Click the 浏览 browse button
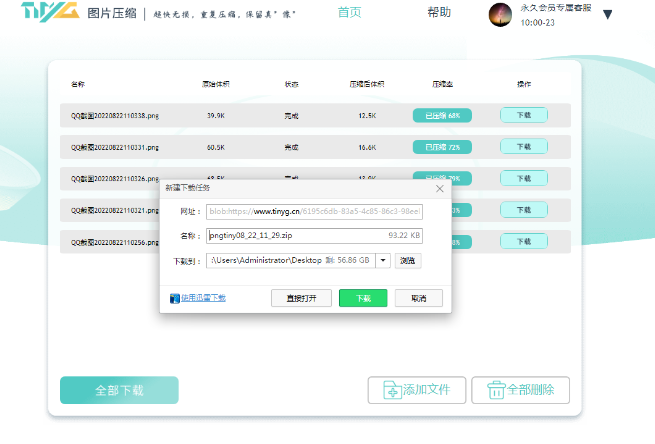The height and width of the screenshot is (444, 655). pos(408,261)
